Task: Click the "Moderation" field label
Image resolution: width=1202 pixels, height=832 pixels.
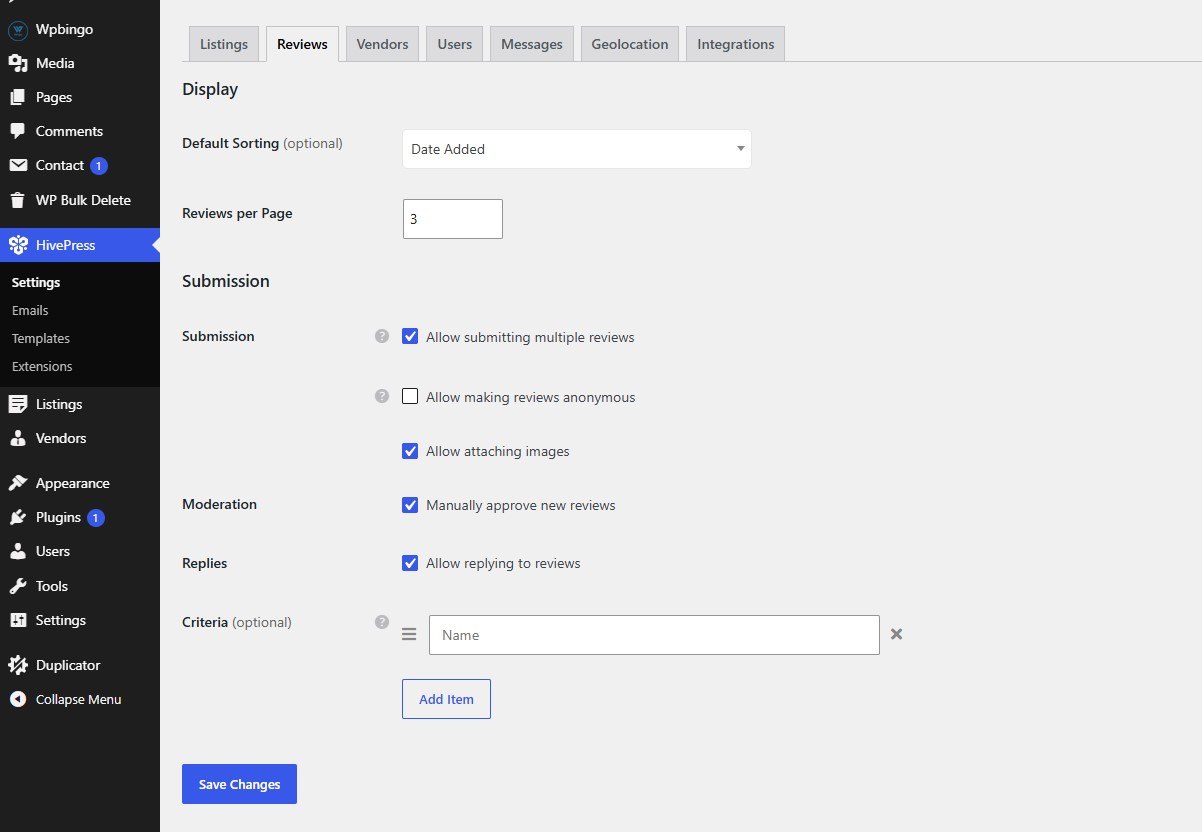Action: pyautogui.click(x=219, y=504)
